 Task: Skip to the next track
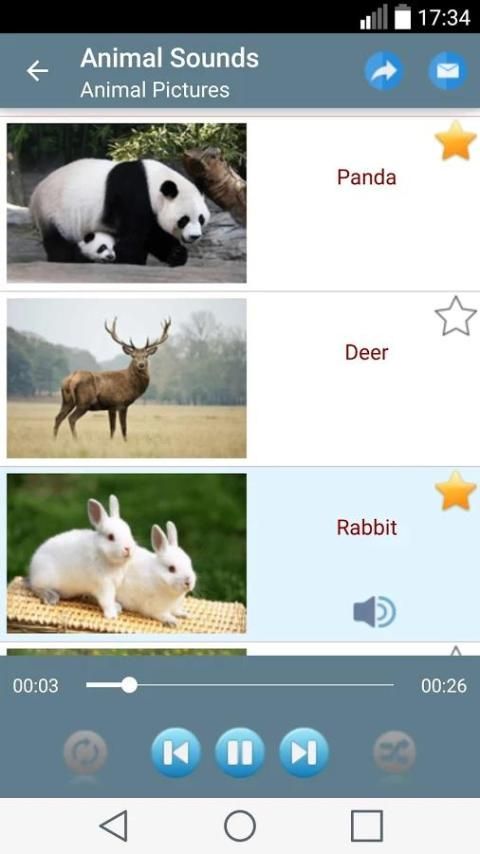coord(304,752)
